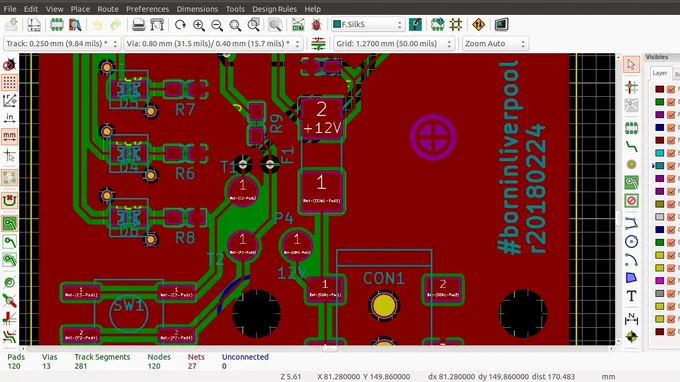Toggle automatic track width button
This screenshot has height=382, width=680.
[x=318, y=43]
